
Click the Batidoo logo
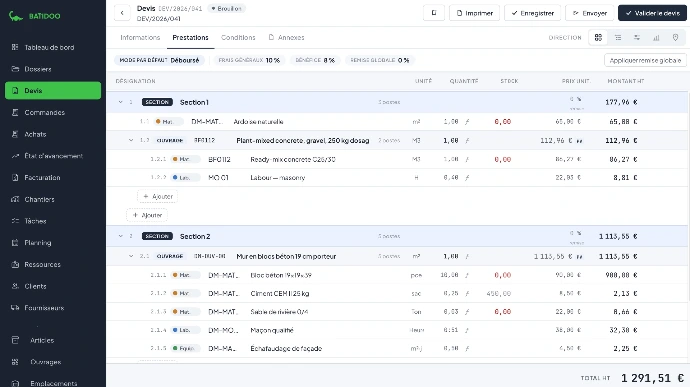34,16
